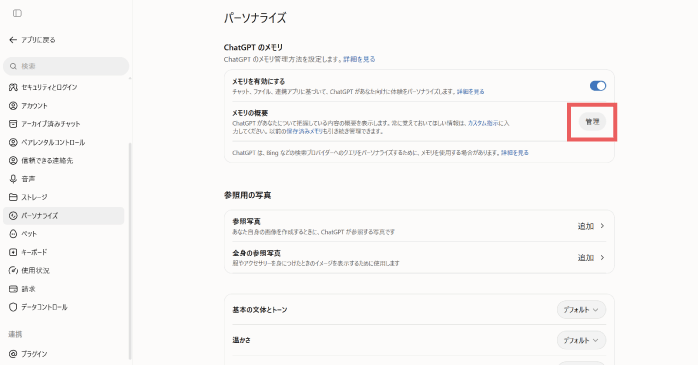698x365 pixels.
Task: Open アーカイブ済みチャット in the sidebar
Action: pyautogui.click(x=64, y=124)
